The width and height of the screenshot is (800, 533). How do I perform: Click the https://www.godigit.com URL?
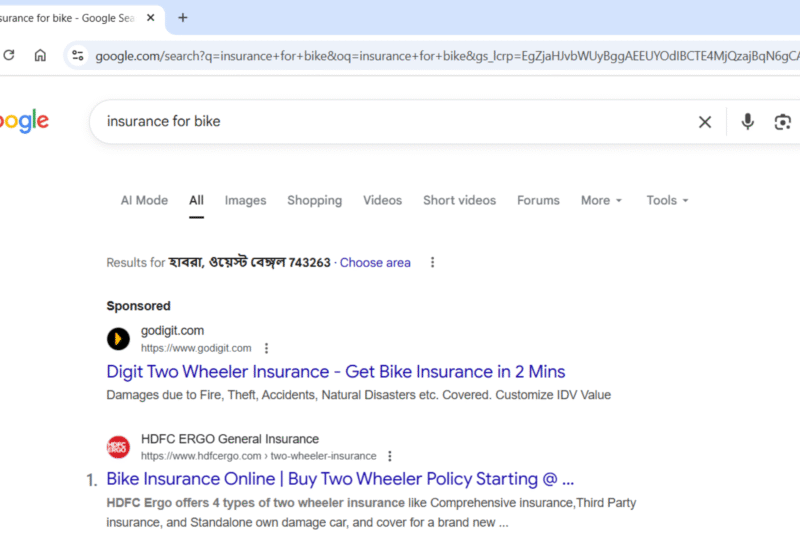(x=196, y=348)
